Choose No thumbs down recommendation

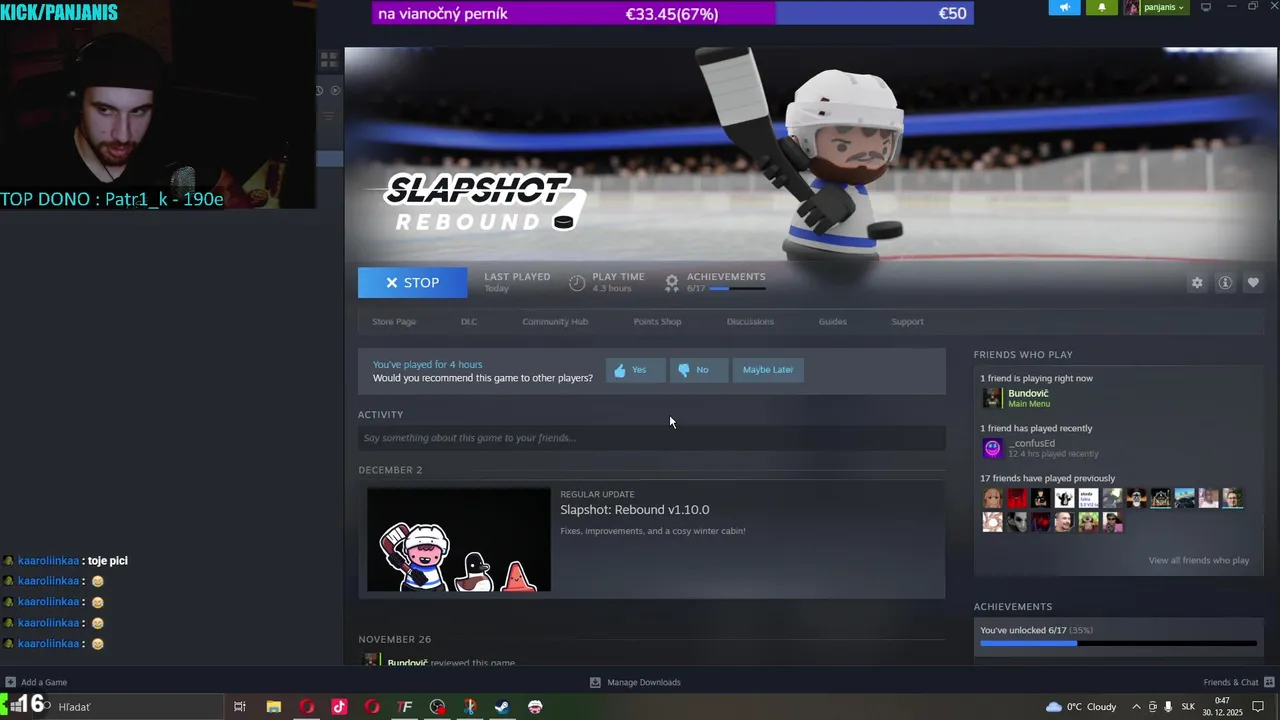point(698,370)
